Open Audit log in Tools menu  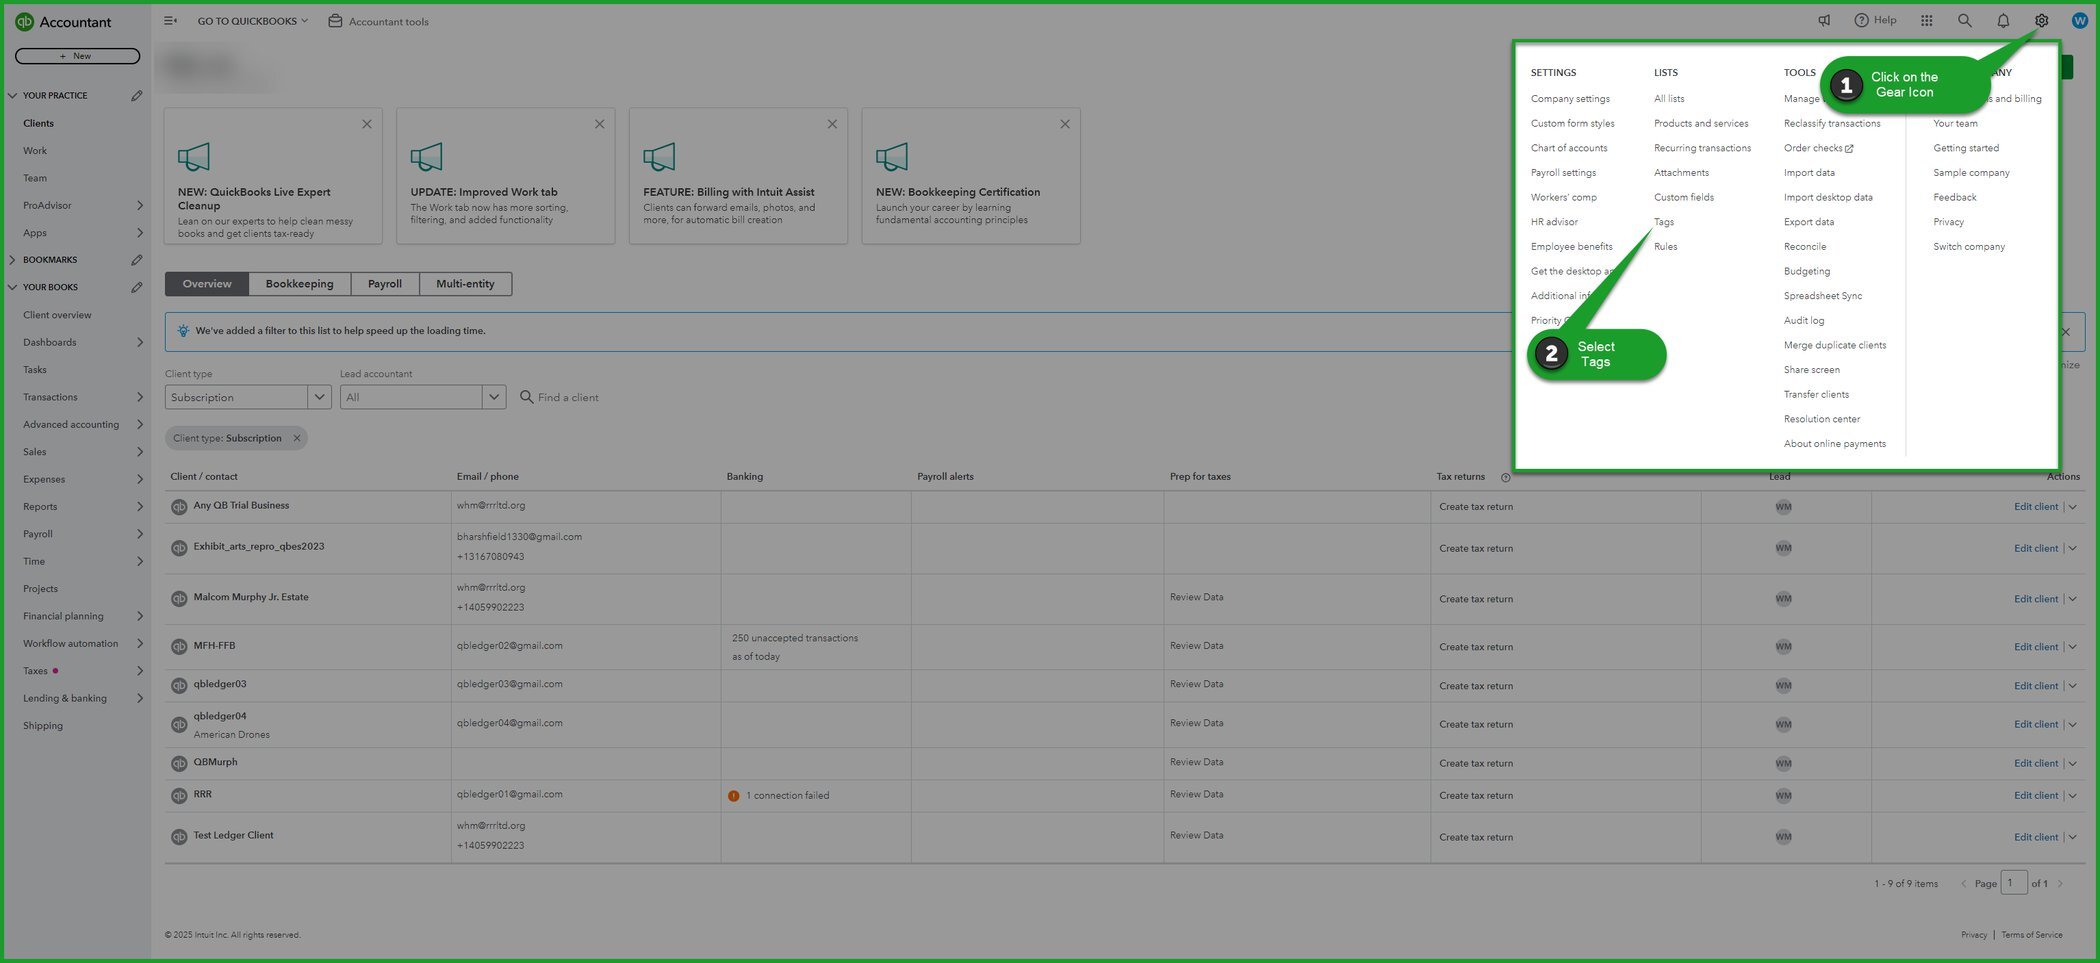(x=1803, y=321)
